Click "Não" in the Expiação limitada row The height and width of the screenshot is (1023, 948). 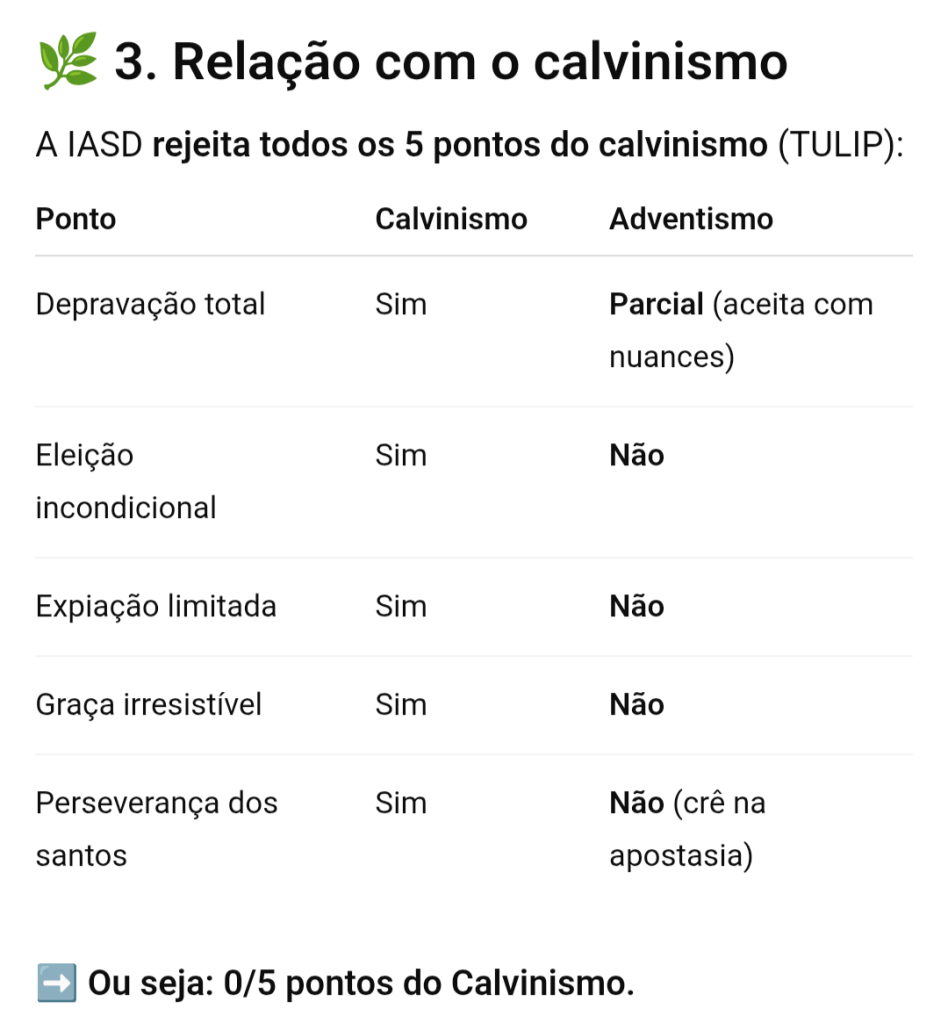(637, 606)
